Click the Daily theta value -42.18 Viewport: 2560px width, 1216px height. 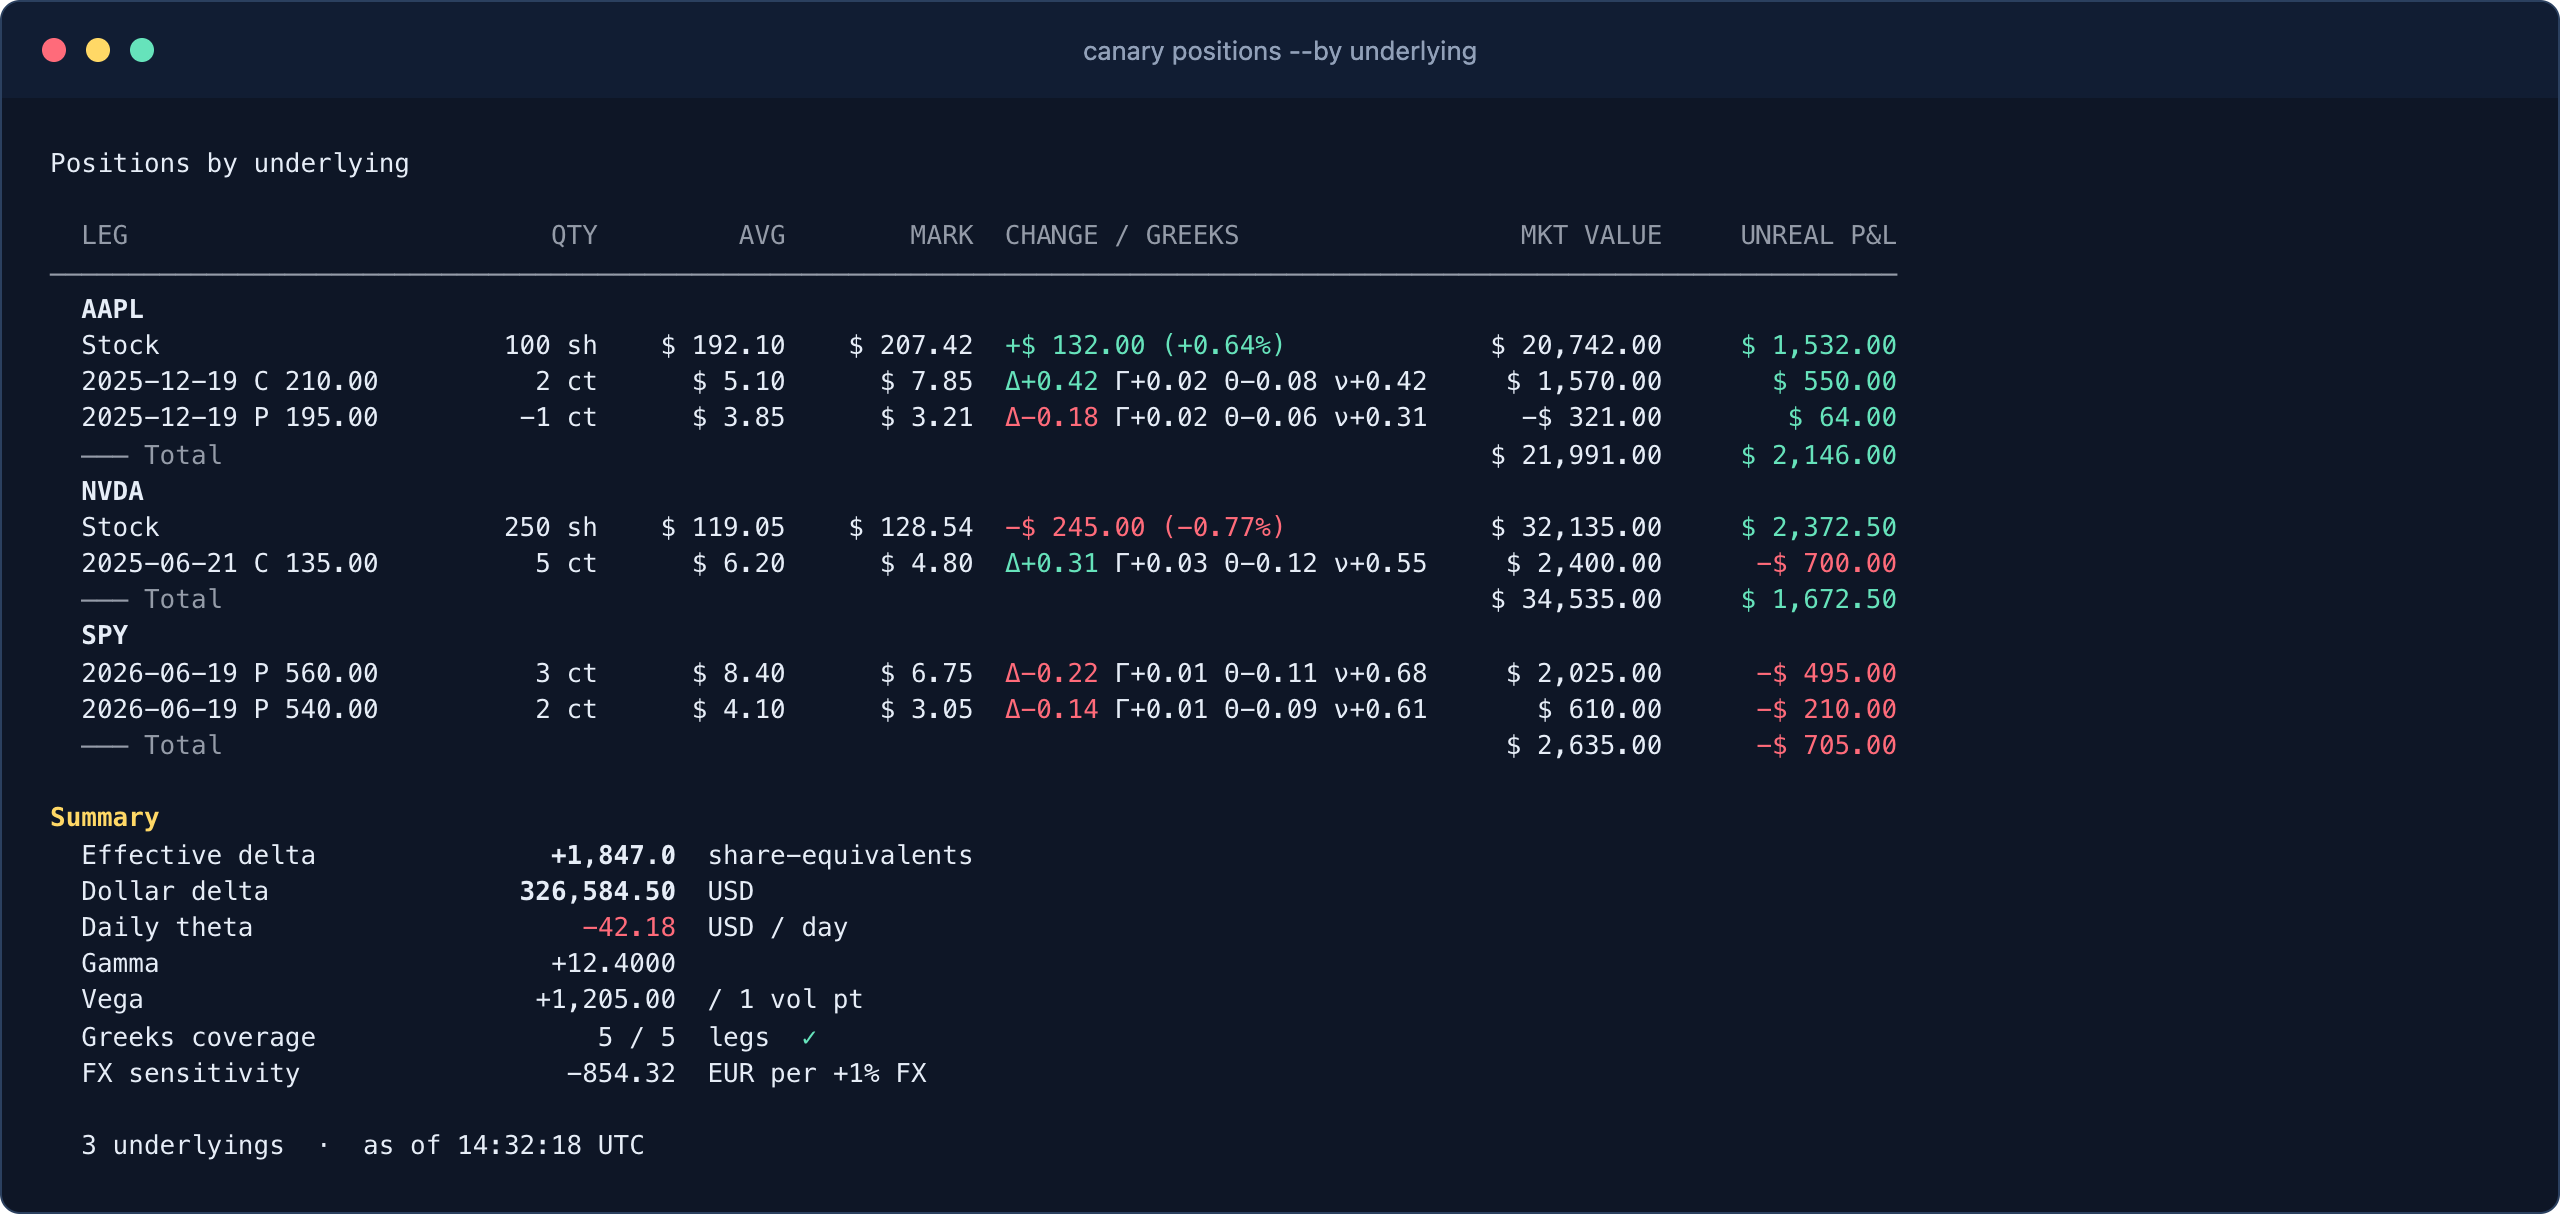tap(629, 927)
